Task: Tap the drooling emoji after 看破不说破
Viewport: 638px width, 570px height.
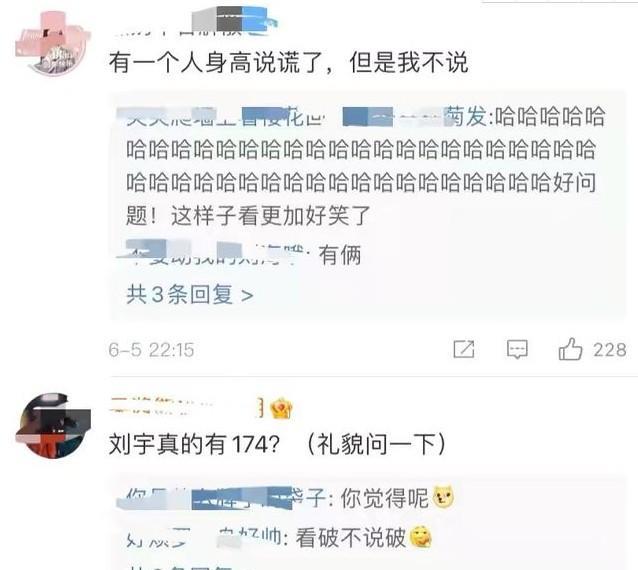Action: (x=421, y=537)
